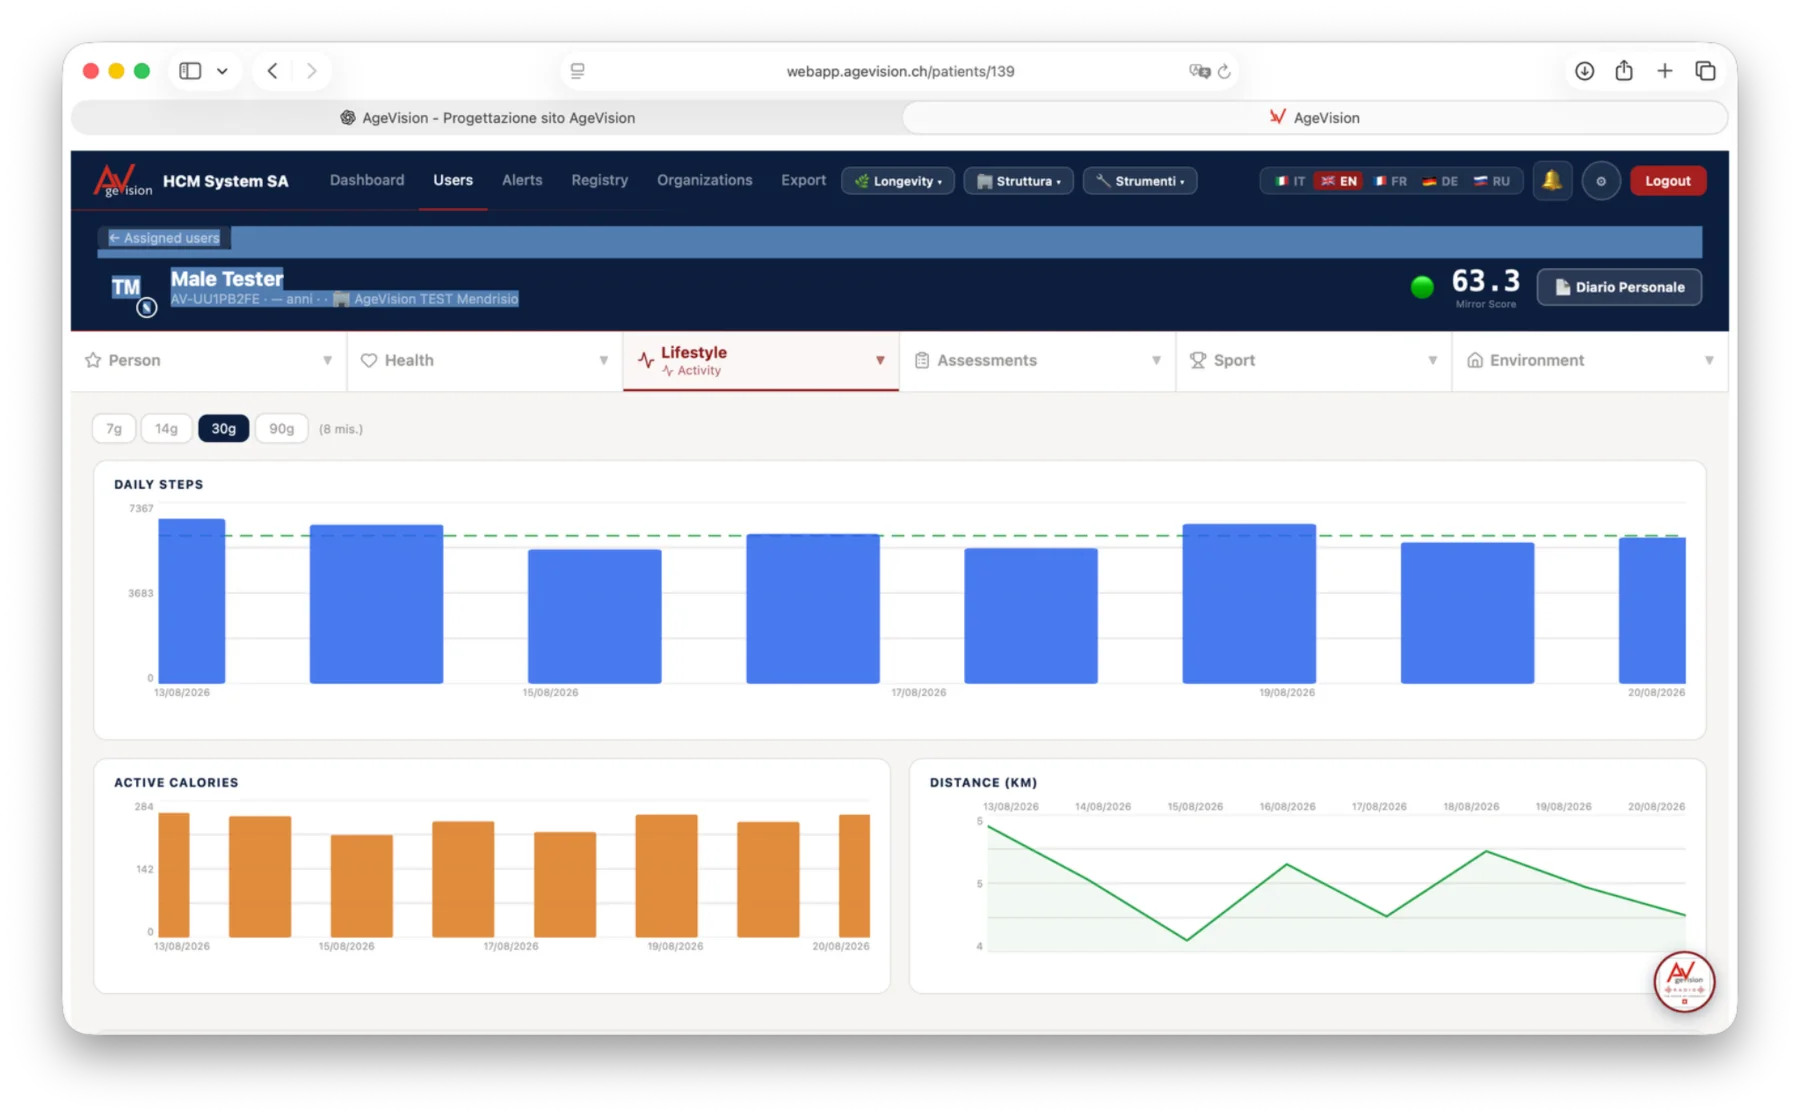Go back with Safari back arrow
The height and width of the screenshot is (1117, 1800).
pos(272,71)
